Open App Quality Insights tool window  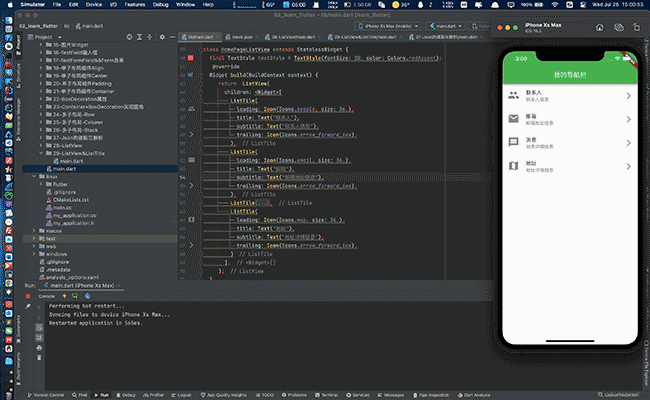tap(223, 395)
